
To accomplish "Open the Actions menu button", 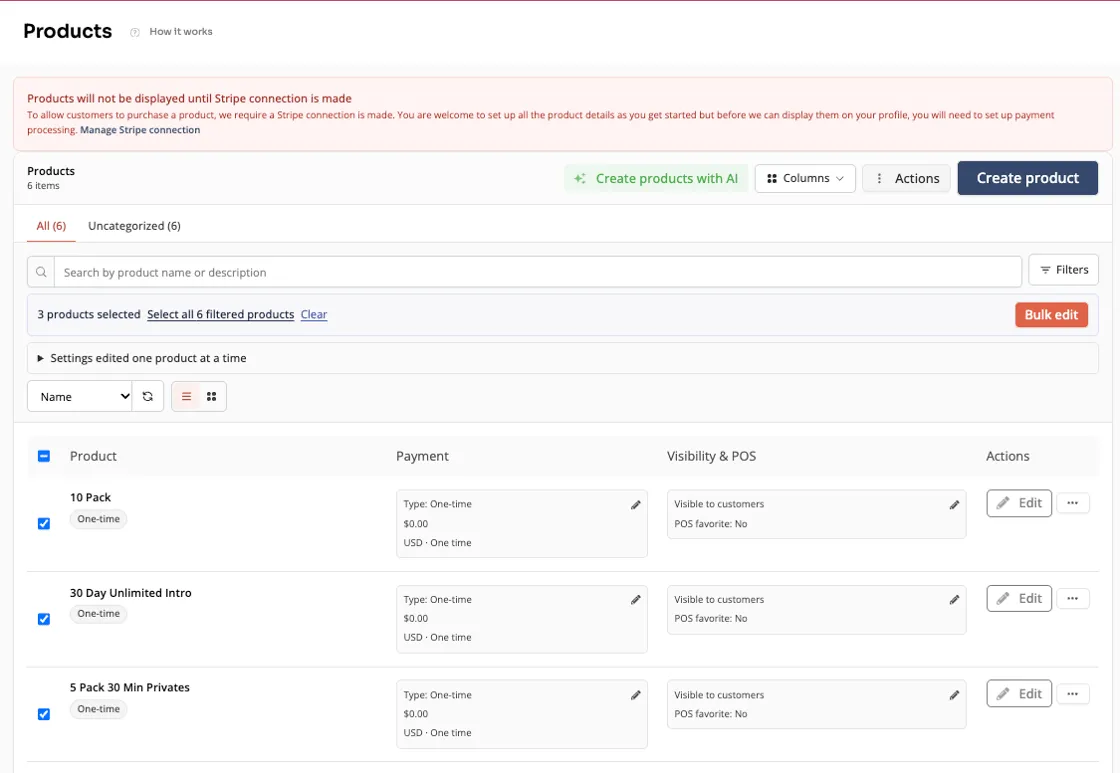I will click(906, 179).
